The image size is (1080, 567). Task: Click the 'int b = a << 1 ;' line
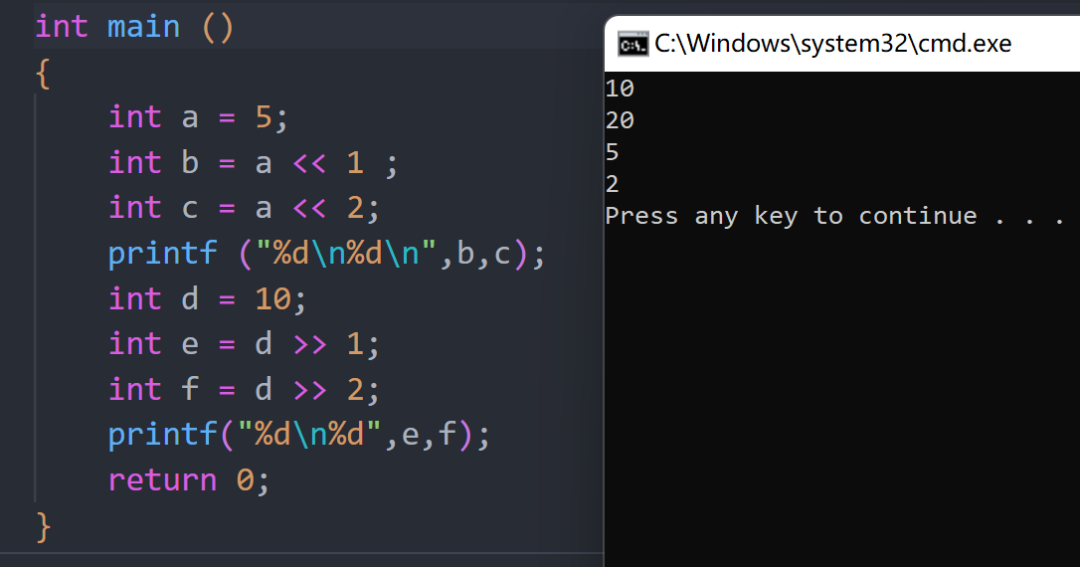click(253, 163)
